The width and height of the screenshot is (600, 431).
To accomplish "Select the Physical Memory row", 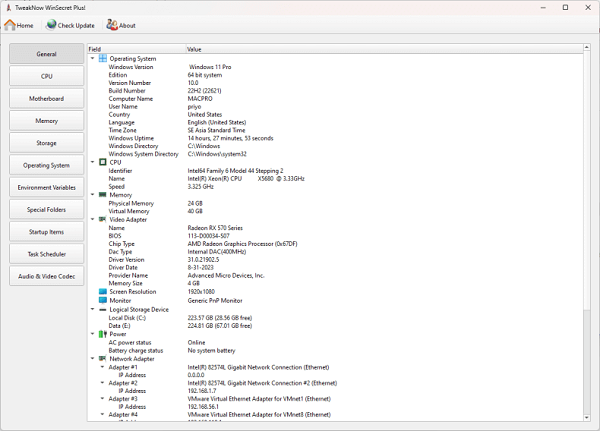I will [x=335, y=203].
